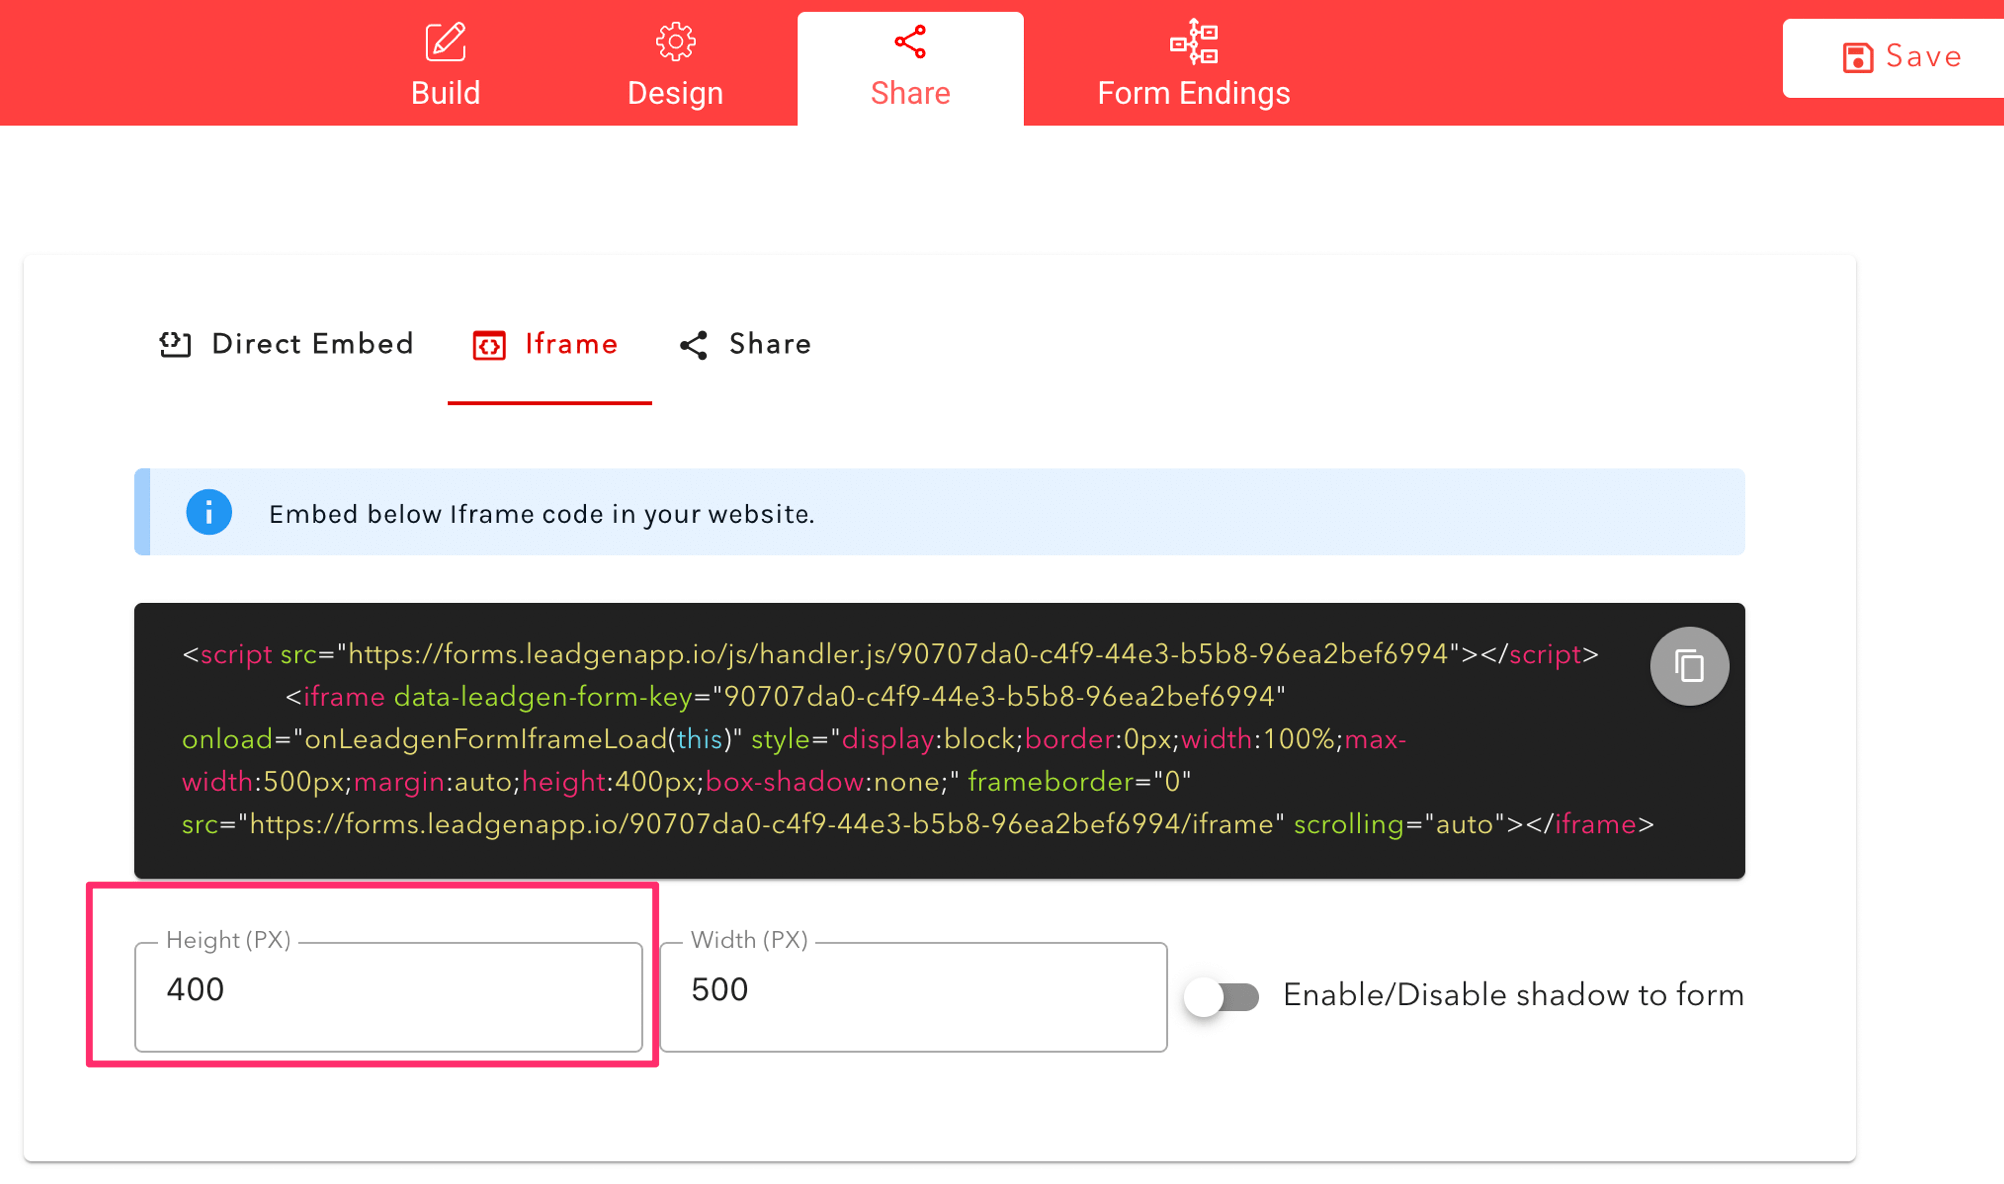Viewport: 2004px width, 1184px height.
Task: Click the floppy disk Save icon
Action: [x=1857, y=58]
